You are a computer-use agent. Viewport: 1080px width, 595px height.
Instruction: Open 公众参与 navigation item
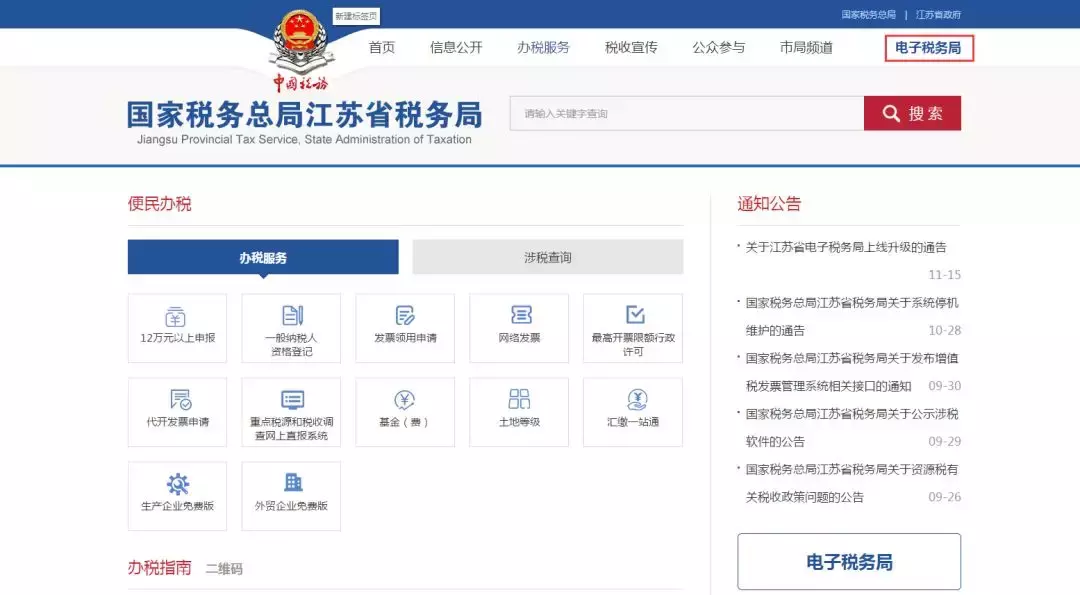(718, 48)
